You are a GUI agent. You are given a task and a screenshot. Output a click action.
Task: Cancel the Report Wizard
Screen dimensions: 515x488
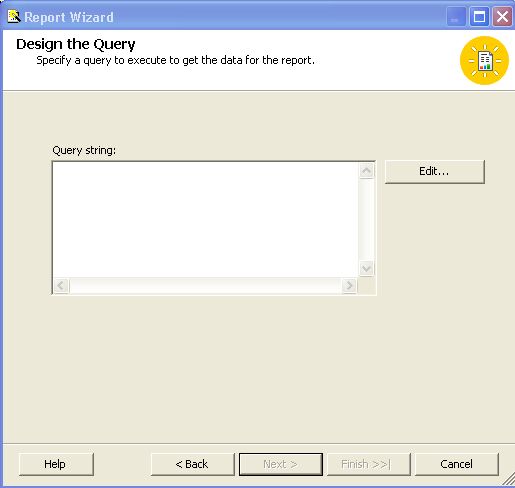tap(457, 464)
